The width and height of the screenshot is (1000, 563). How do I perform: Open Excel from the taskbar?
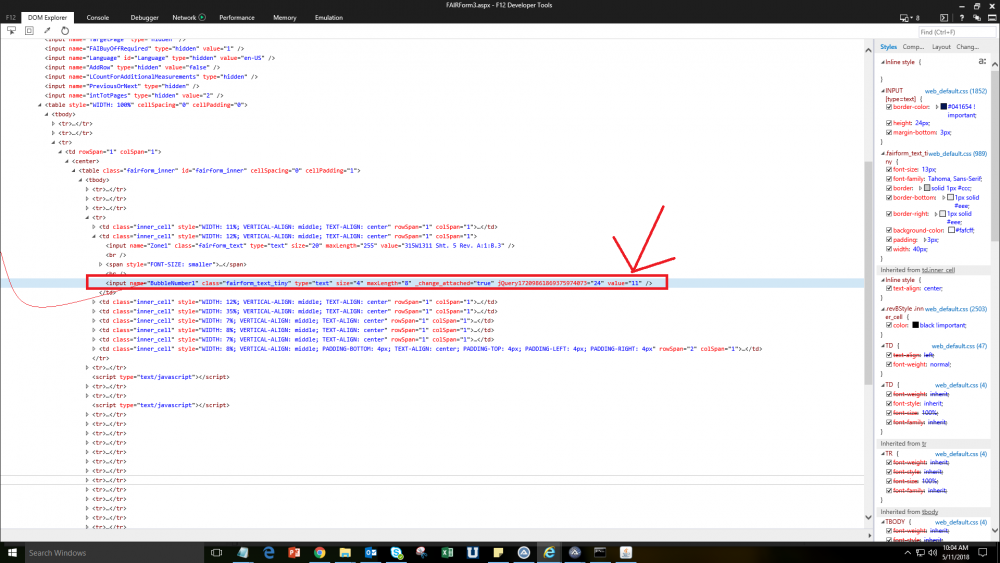pyautogui.click(x=447, y=553)
